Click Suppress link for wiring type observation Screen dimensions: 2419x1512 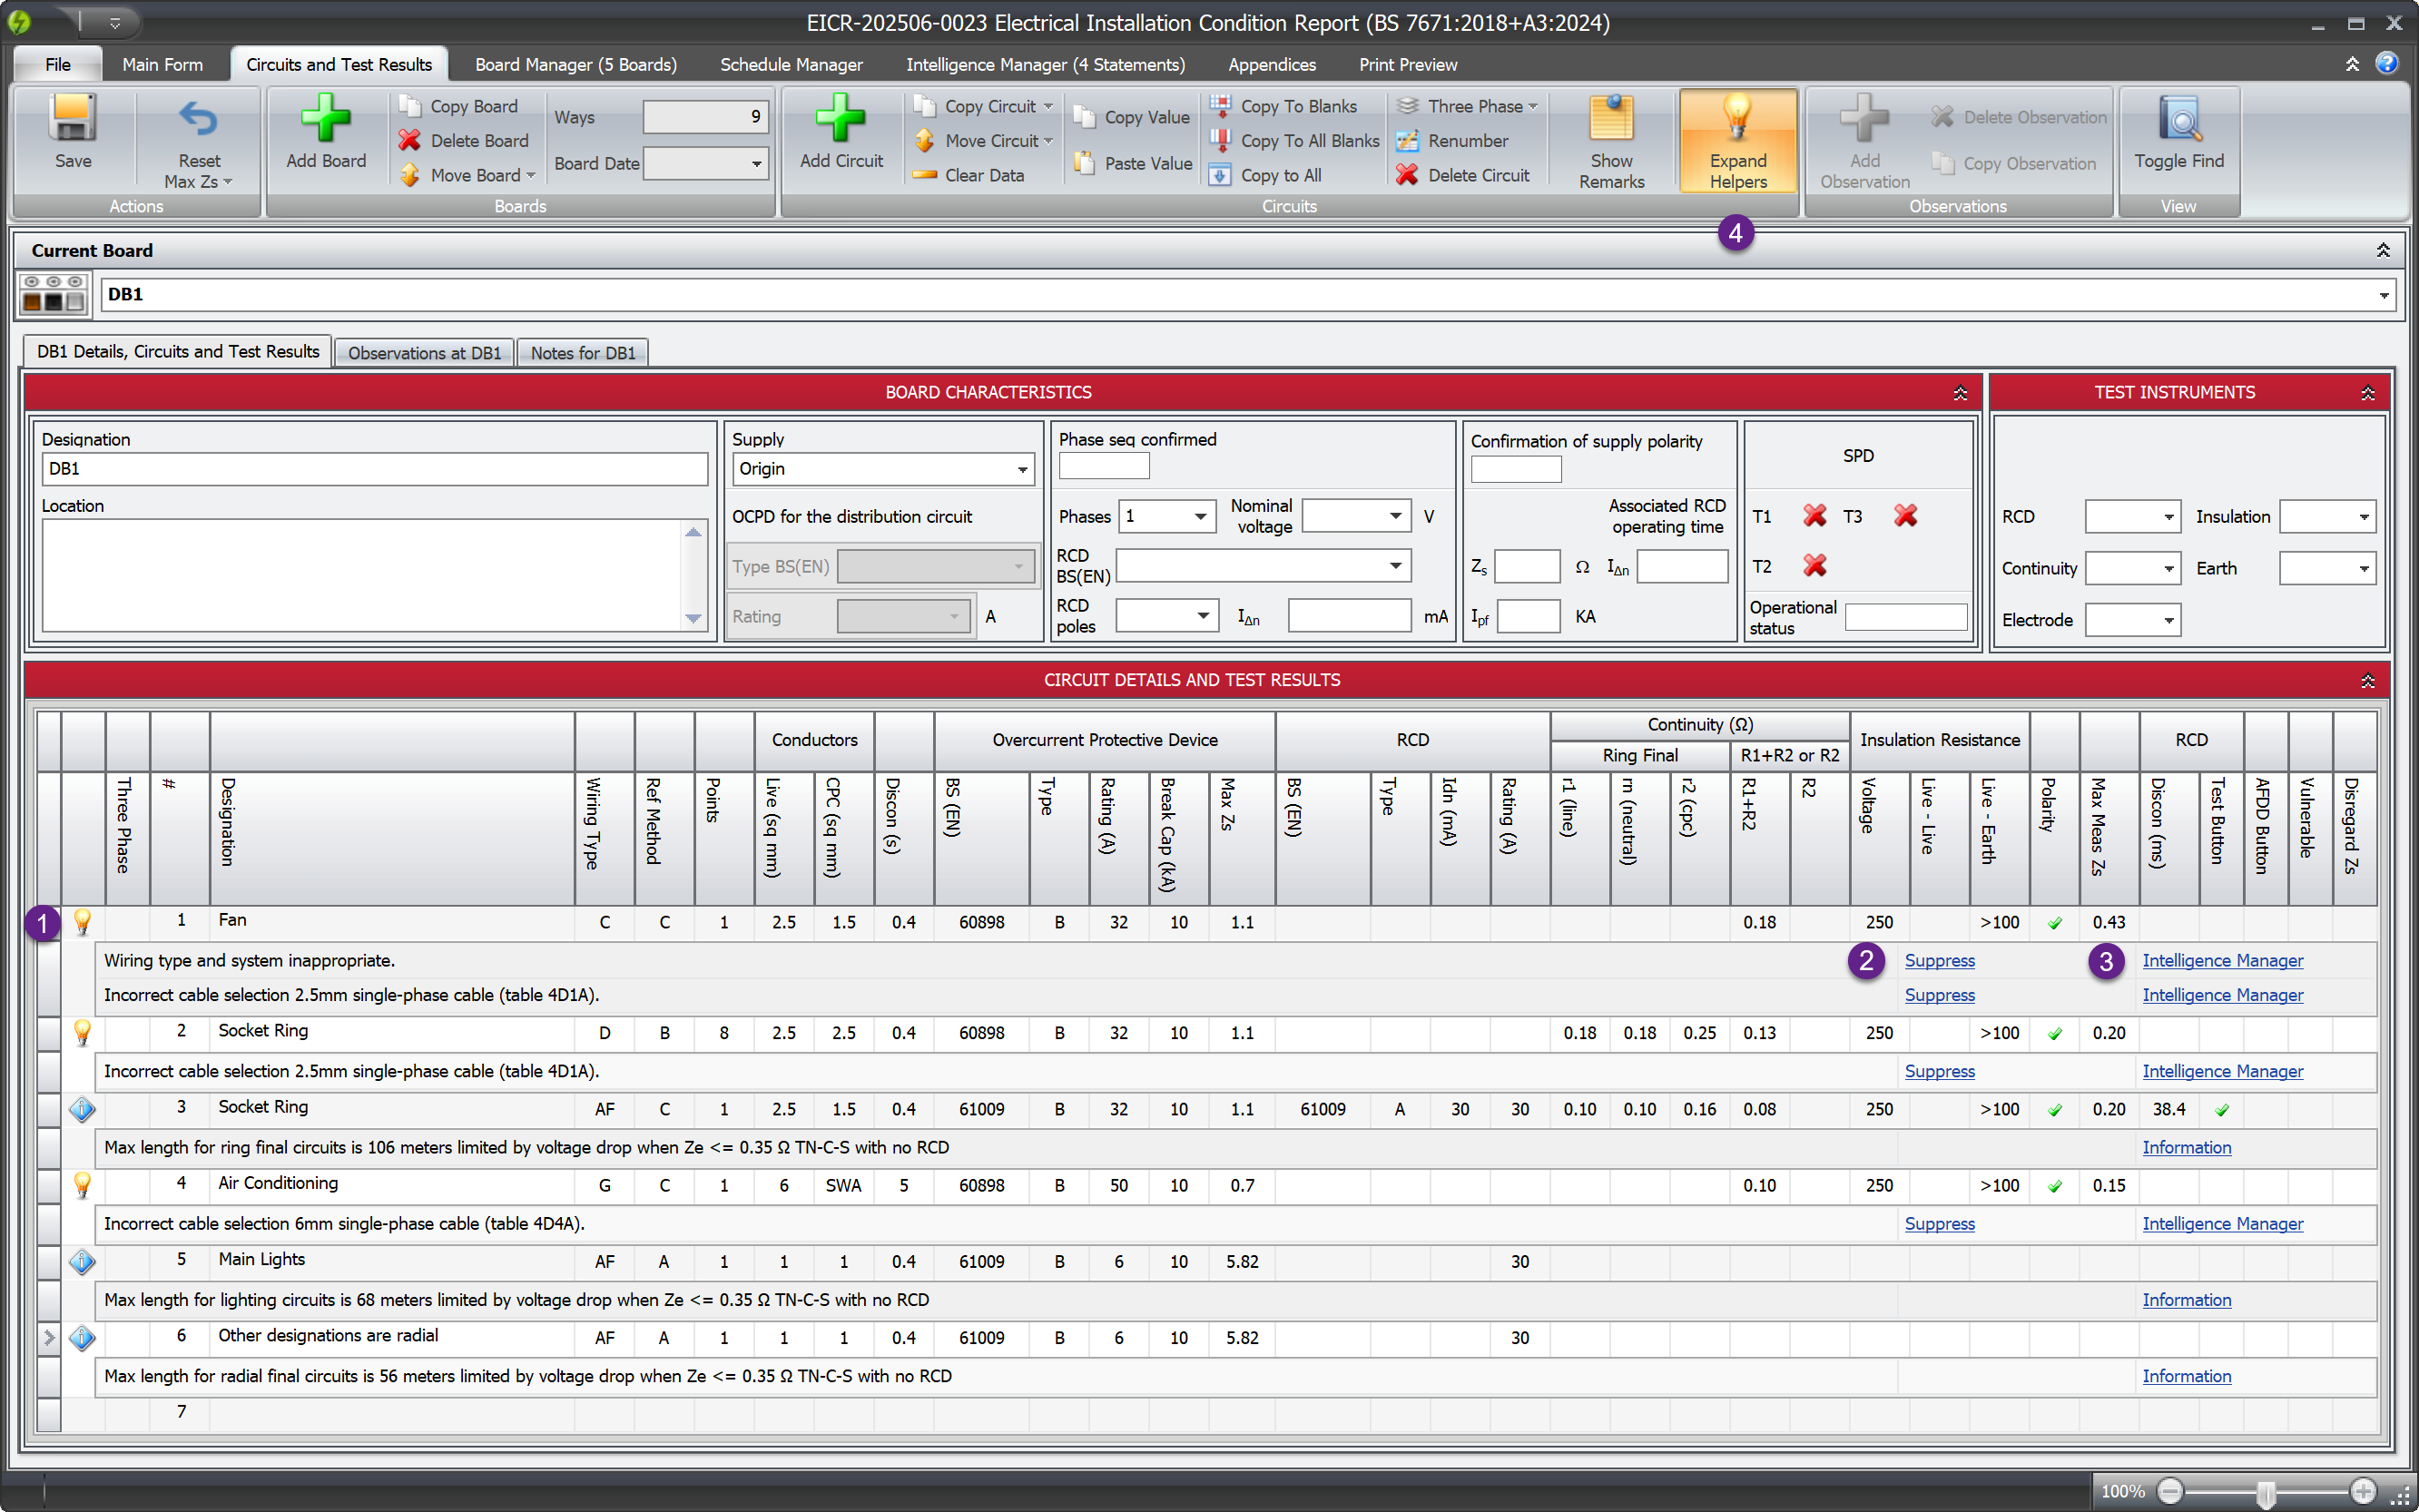pos(1939,960)
